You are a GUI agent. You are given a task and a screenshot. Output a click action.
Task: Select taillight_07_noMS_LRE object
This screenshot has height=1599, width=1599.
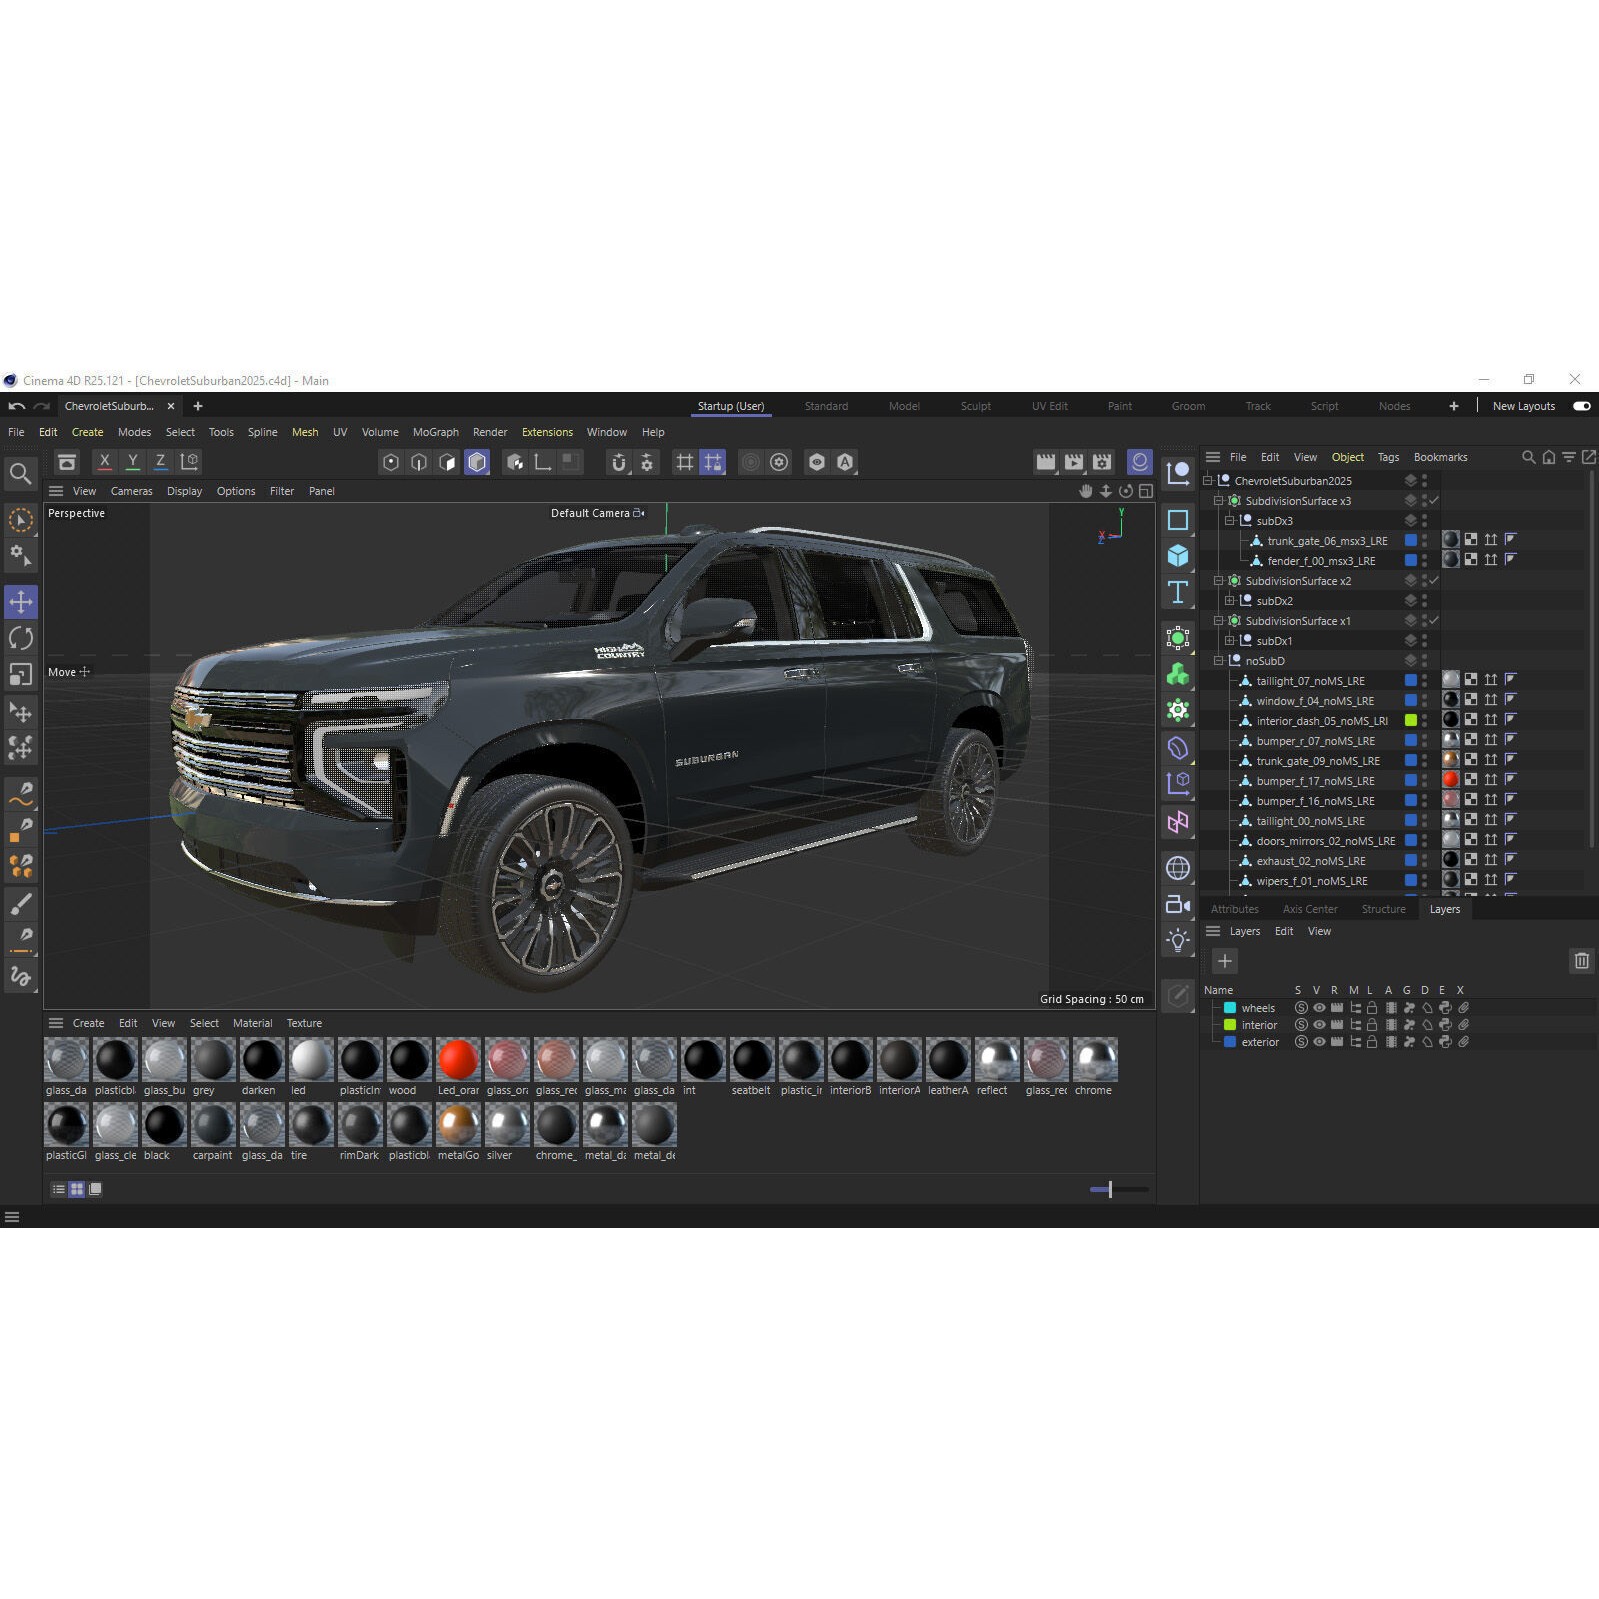(1310, 681)
